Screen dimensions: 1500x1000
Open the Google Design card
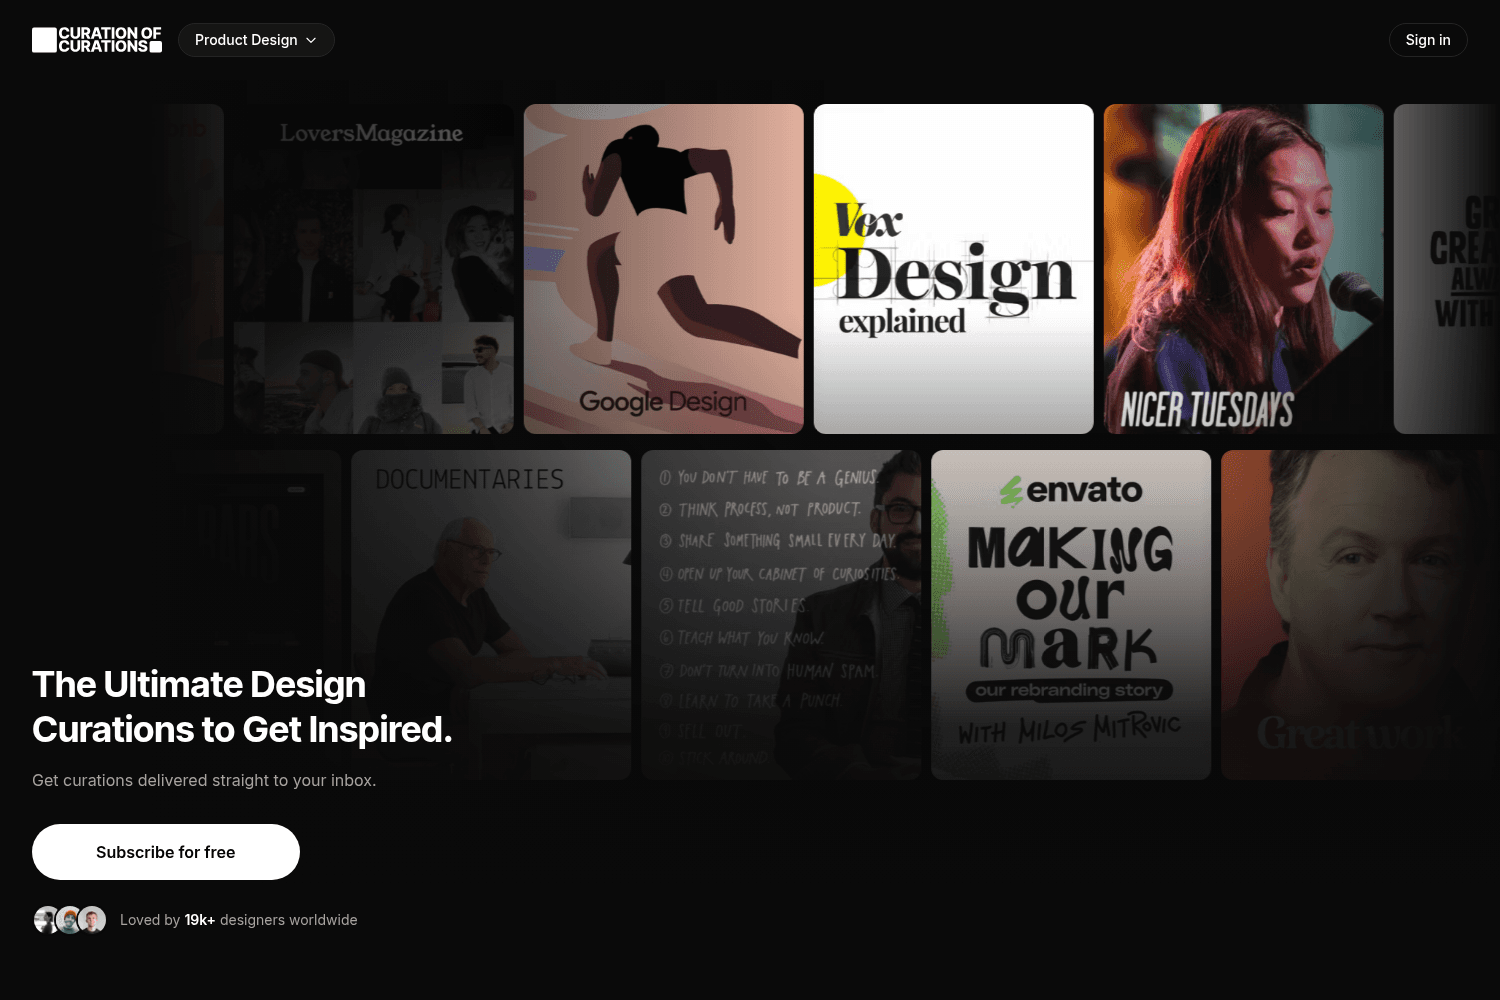[664, 269]
